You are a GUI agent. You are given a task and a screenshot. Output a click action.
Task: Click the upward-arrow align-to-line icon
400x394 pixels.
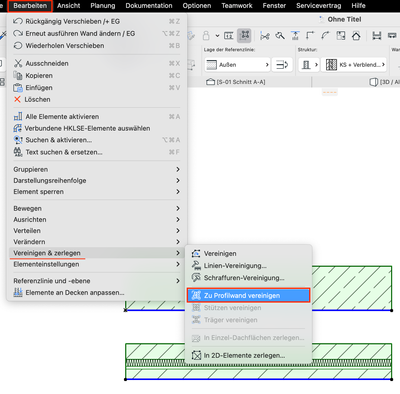tap(295, 36)
